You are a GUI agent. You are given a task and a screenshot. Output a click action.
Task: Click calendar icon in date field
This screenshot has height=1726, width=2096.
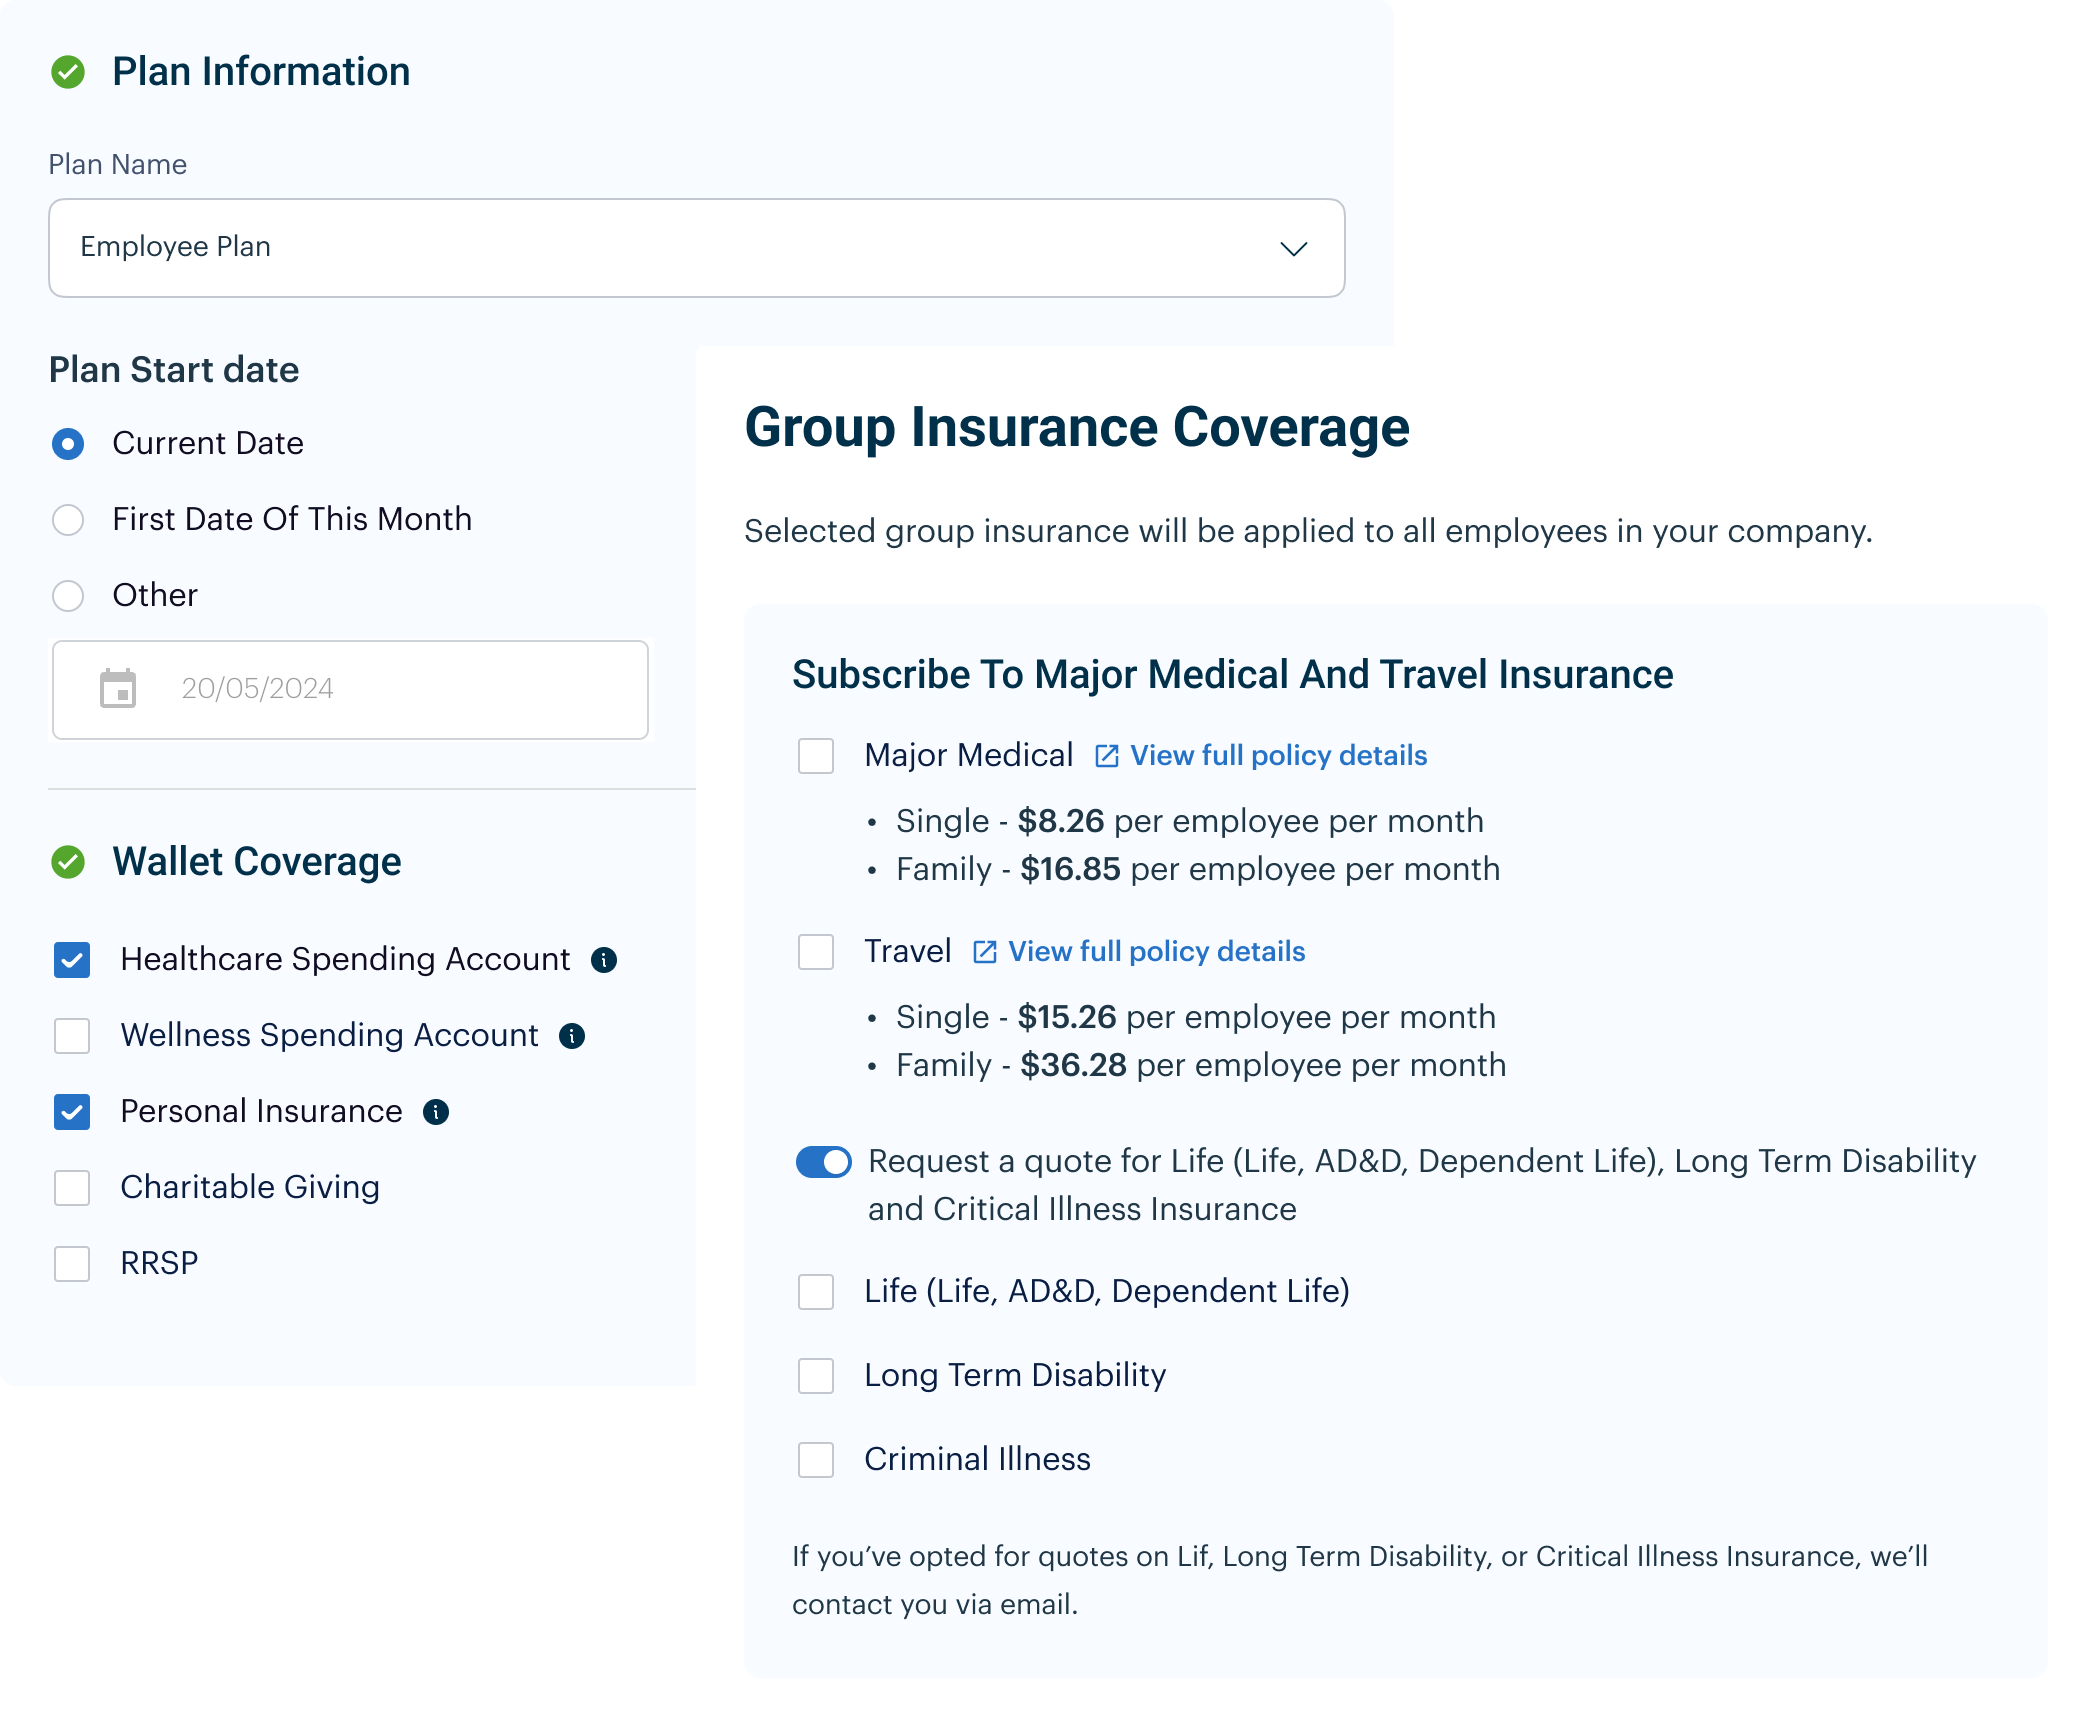coord(118,689)
